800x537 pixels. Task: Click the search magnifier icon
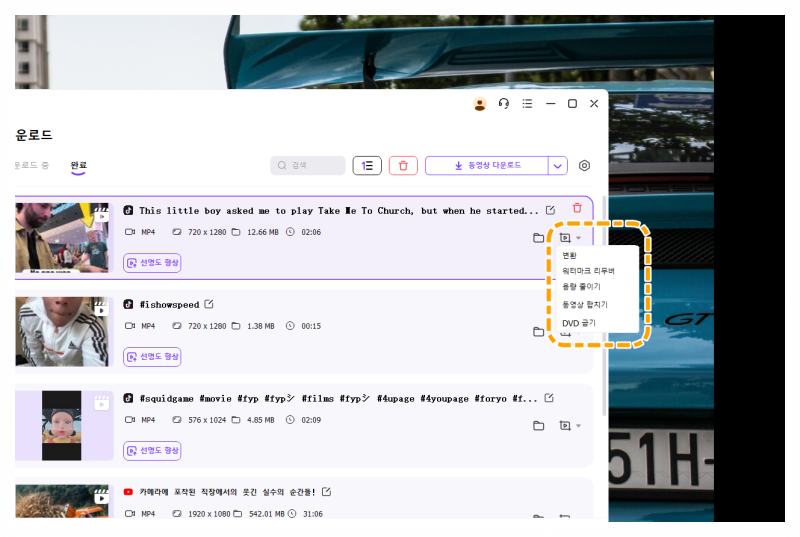pyautogui.click(x=282, y=165)
